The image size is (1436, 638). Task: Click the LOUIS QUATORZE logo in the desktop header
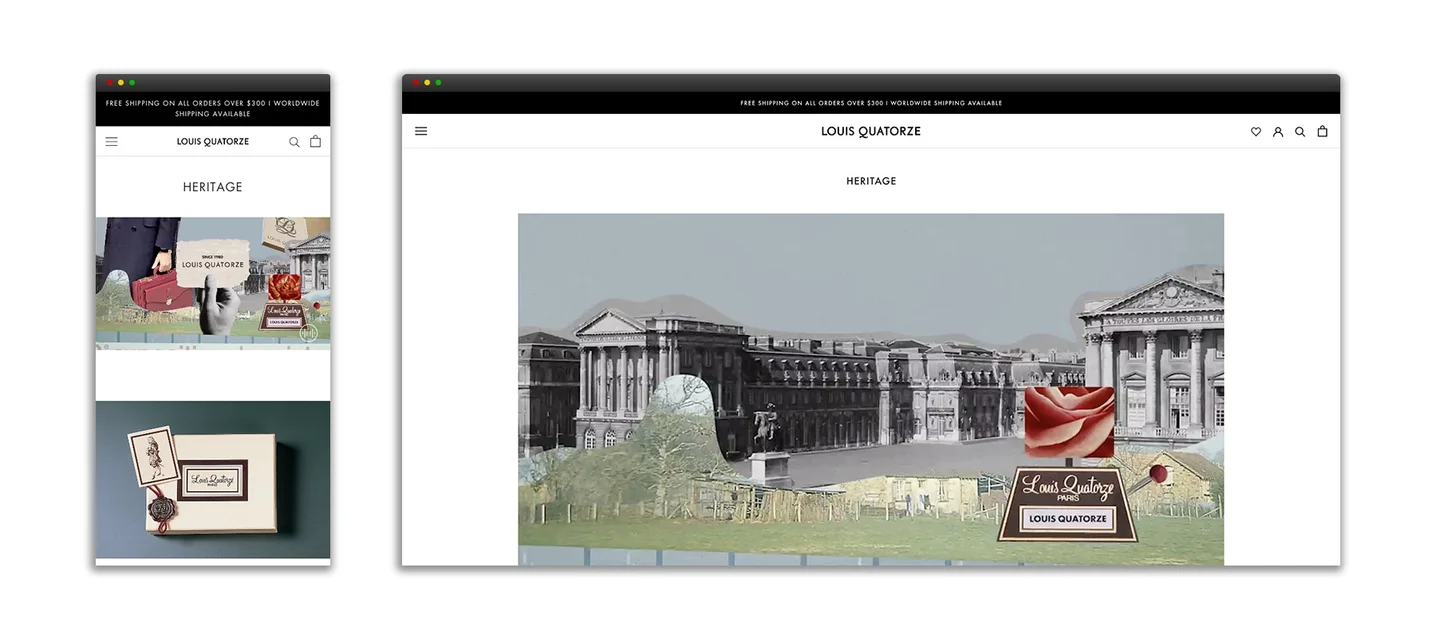coord(870,131)
